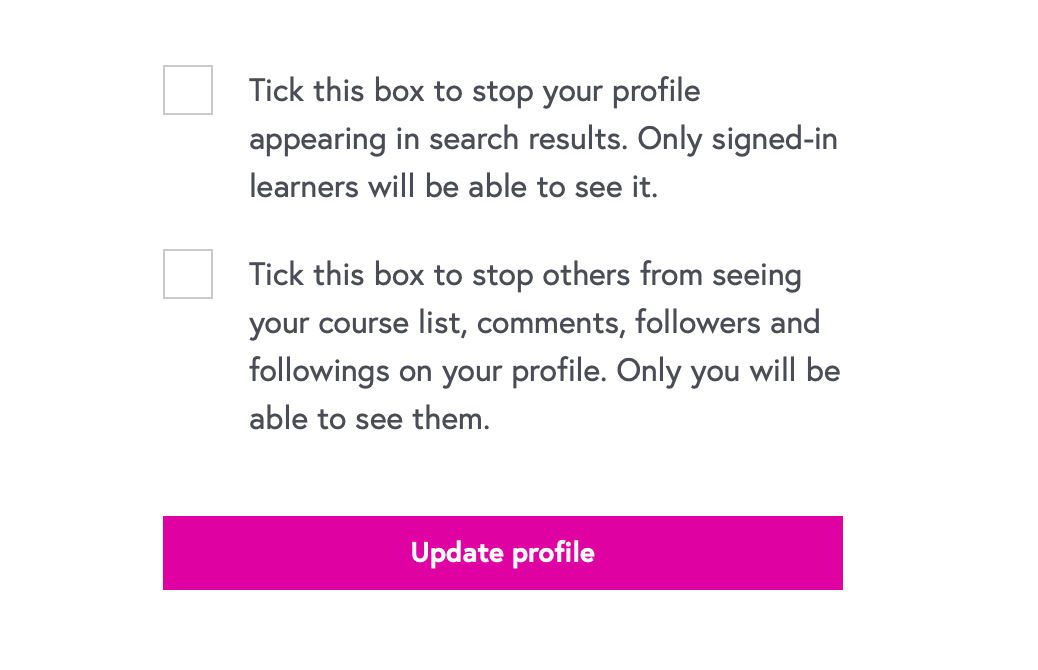Image resolution: width=1038 pixels, height=670 pixels.
Task: Toggle the stop others seeing comments checkbox
Action: 188,274
